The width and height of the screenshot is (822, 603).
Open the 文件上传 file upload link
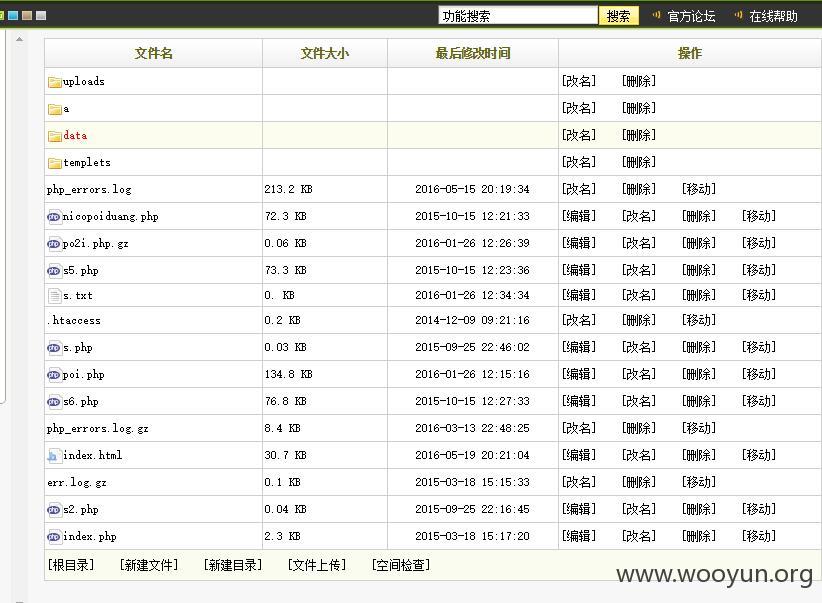point(317,565)
